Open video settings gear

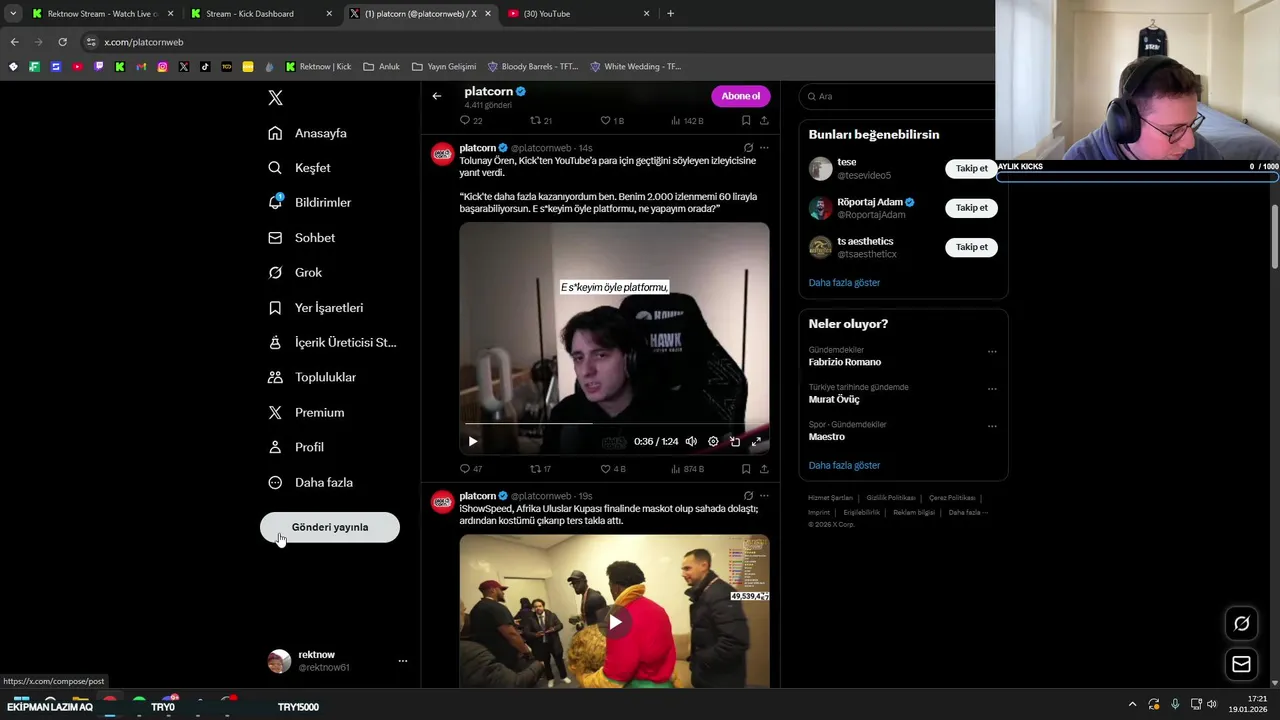[x=713, y=441]
